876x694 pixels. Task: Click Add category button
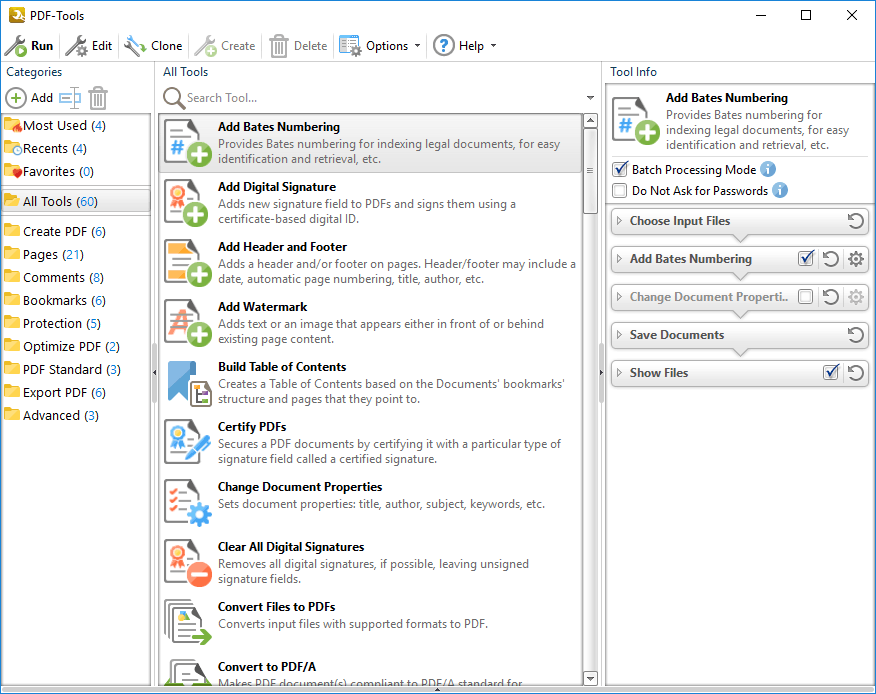(30, 98)
